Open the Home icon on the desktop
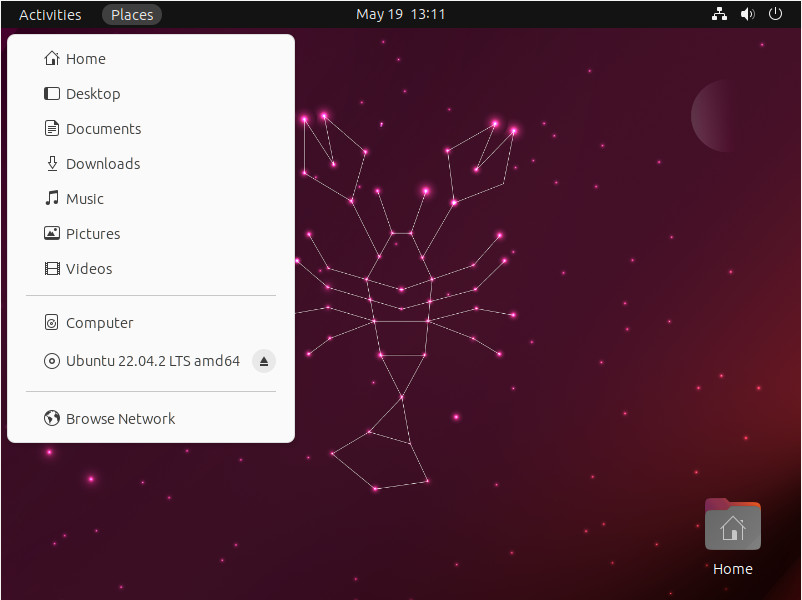Image resolution: width=802 pixels, height=600 pixels. pyautogui.click(x=732, y=524)
